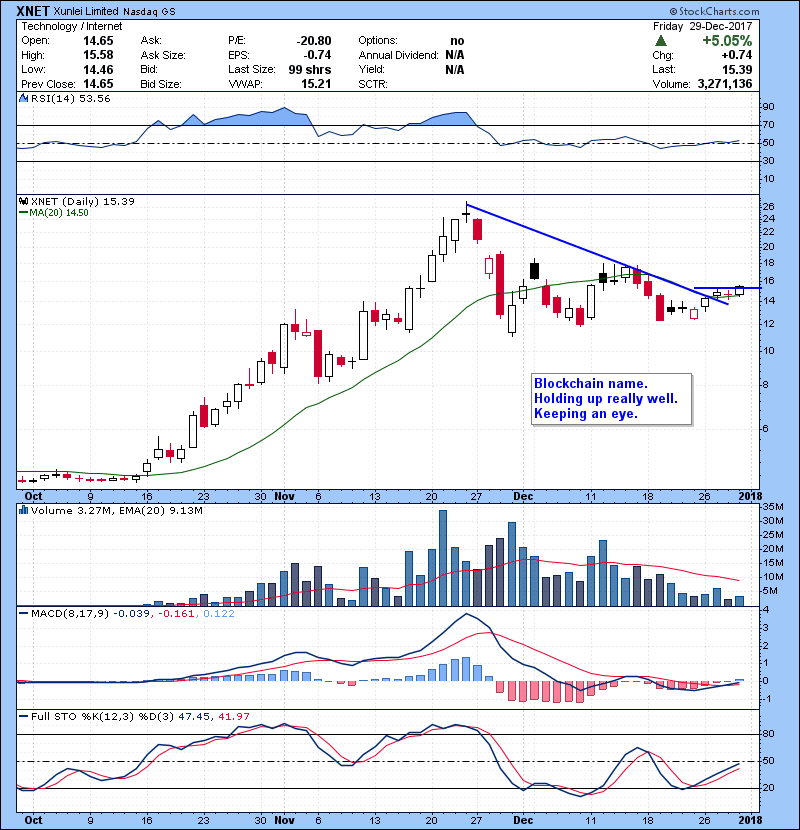Click the P/E value -20.80
Screen dimensions: 800x830
pos(314,41)
